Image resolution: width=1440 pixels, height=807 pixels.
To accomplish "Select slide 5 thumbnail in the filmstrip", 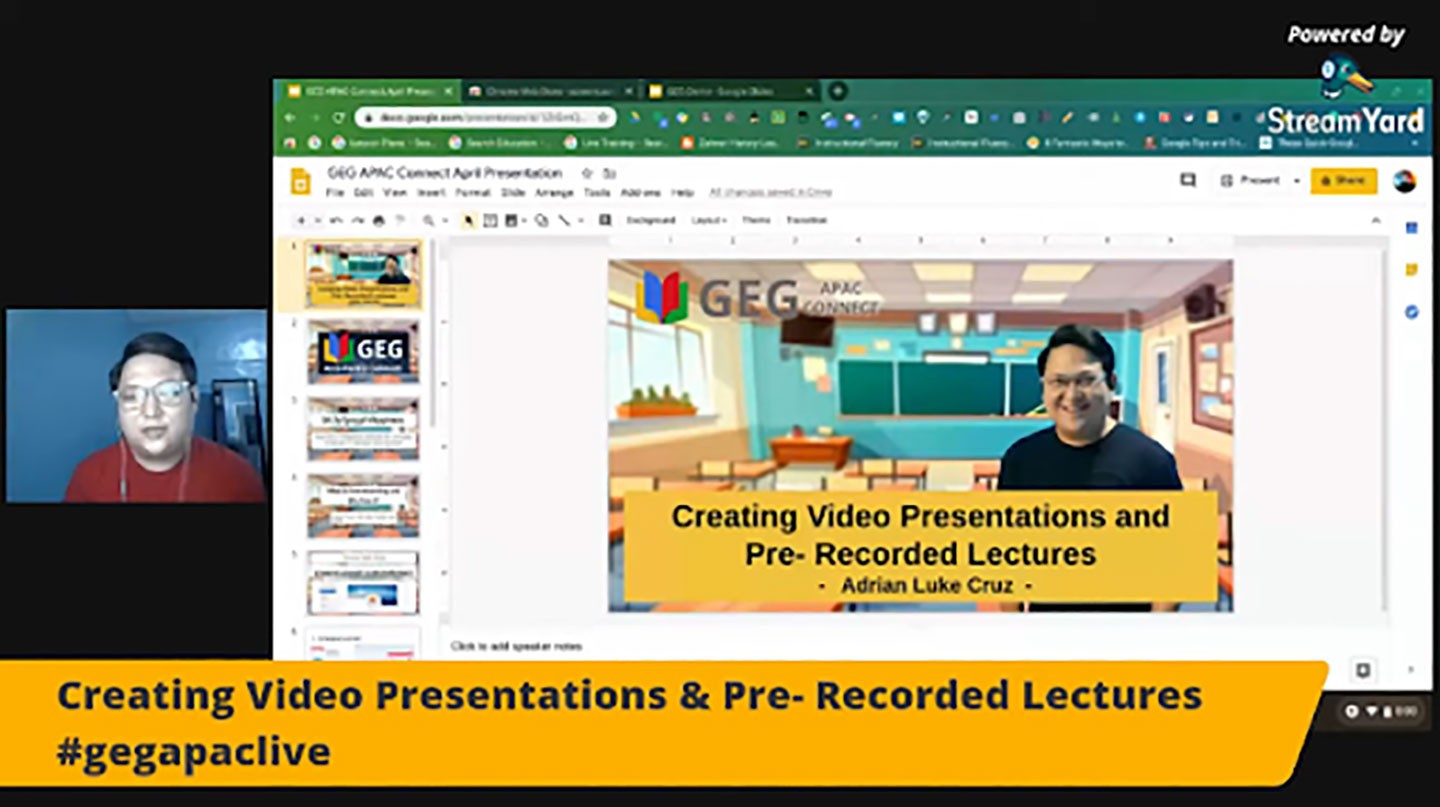I will [x=364, y=583].
